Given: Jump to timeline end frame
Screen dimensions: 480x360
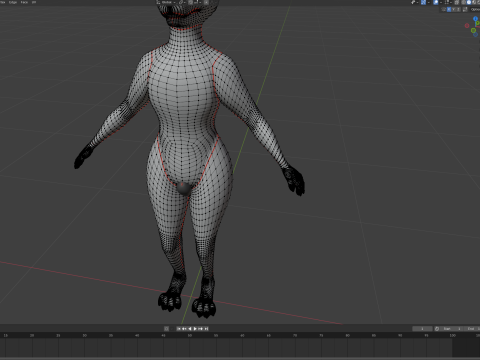Looking at the screenshot, I should [x=206, y=329].
